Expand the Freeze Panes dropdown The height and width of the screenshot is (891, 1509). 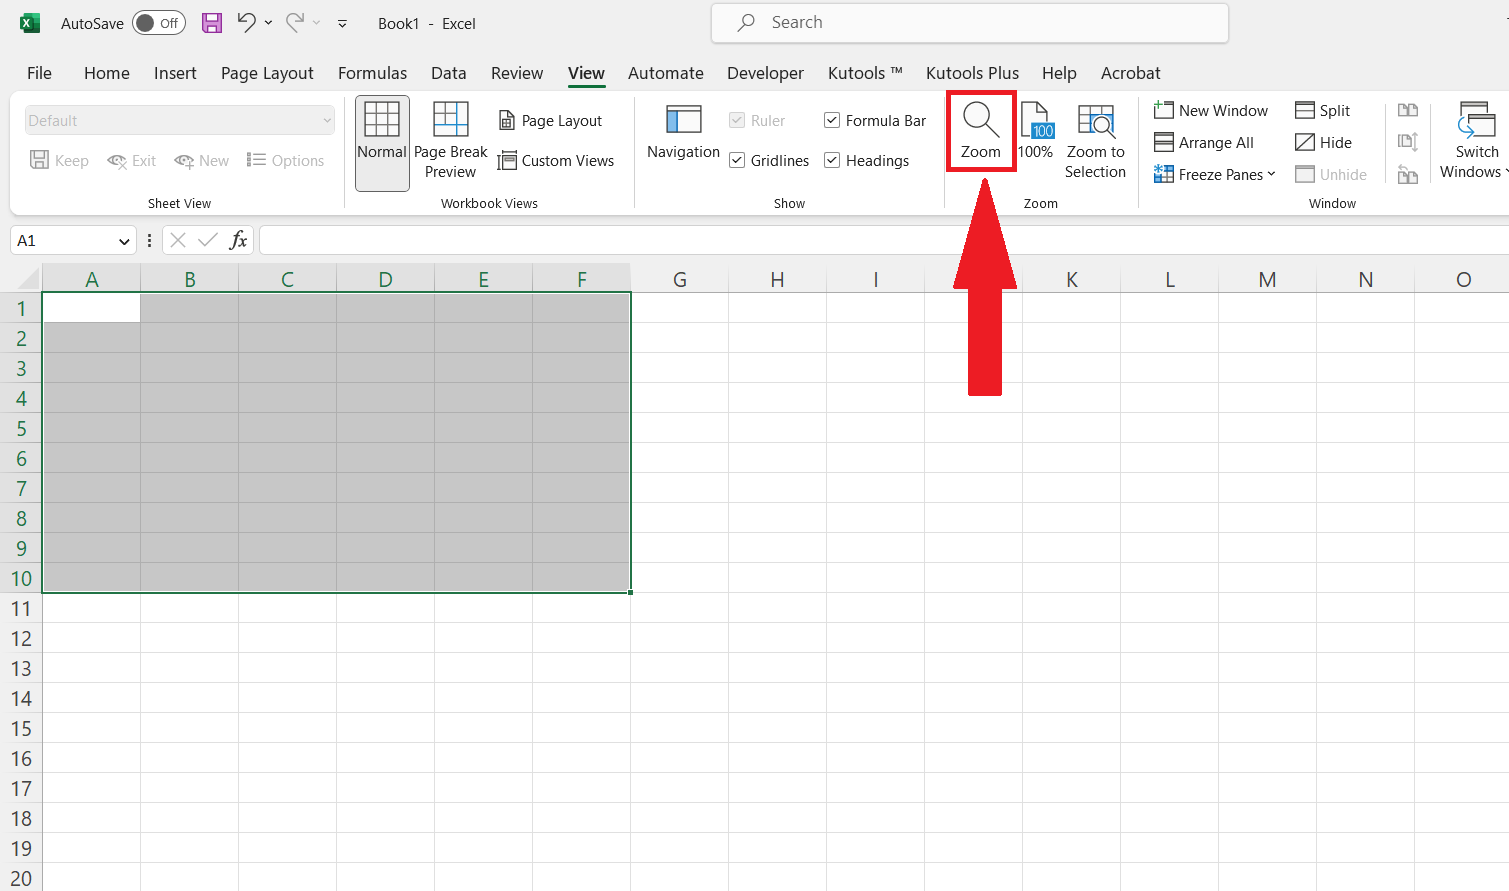(x=1273, y=173)
